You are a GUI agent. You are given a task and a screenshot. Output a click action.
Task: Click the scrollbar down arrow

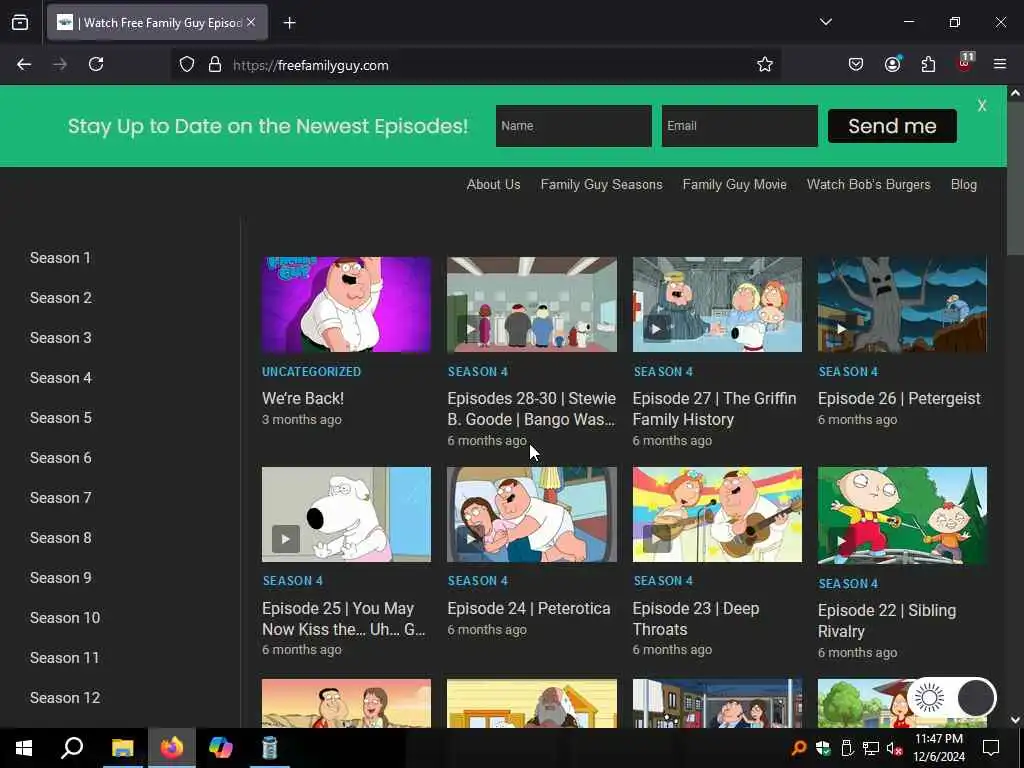(1015, 720)
